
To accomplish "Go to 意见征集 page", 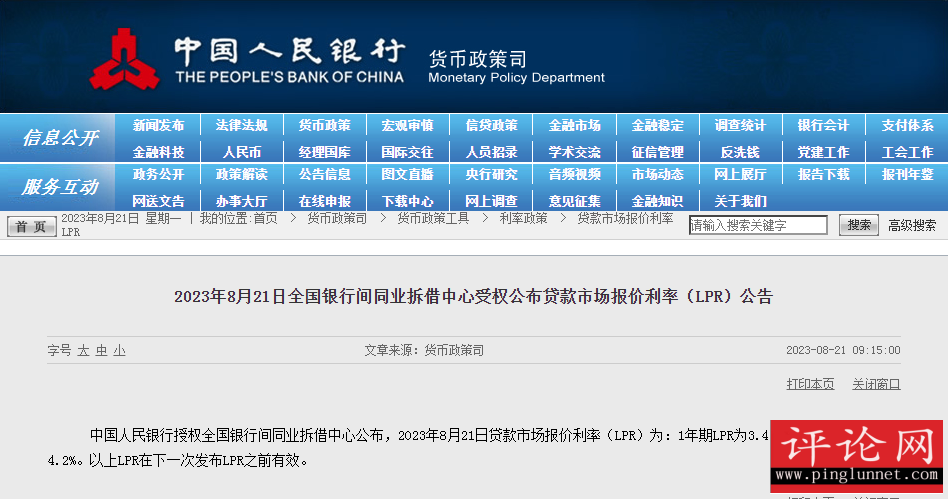I will pyautogui.click(x=574, y=201).
